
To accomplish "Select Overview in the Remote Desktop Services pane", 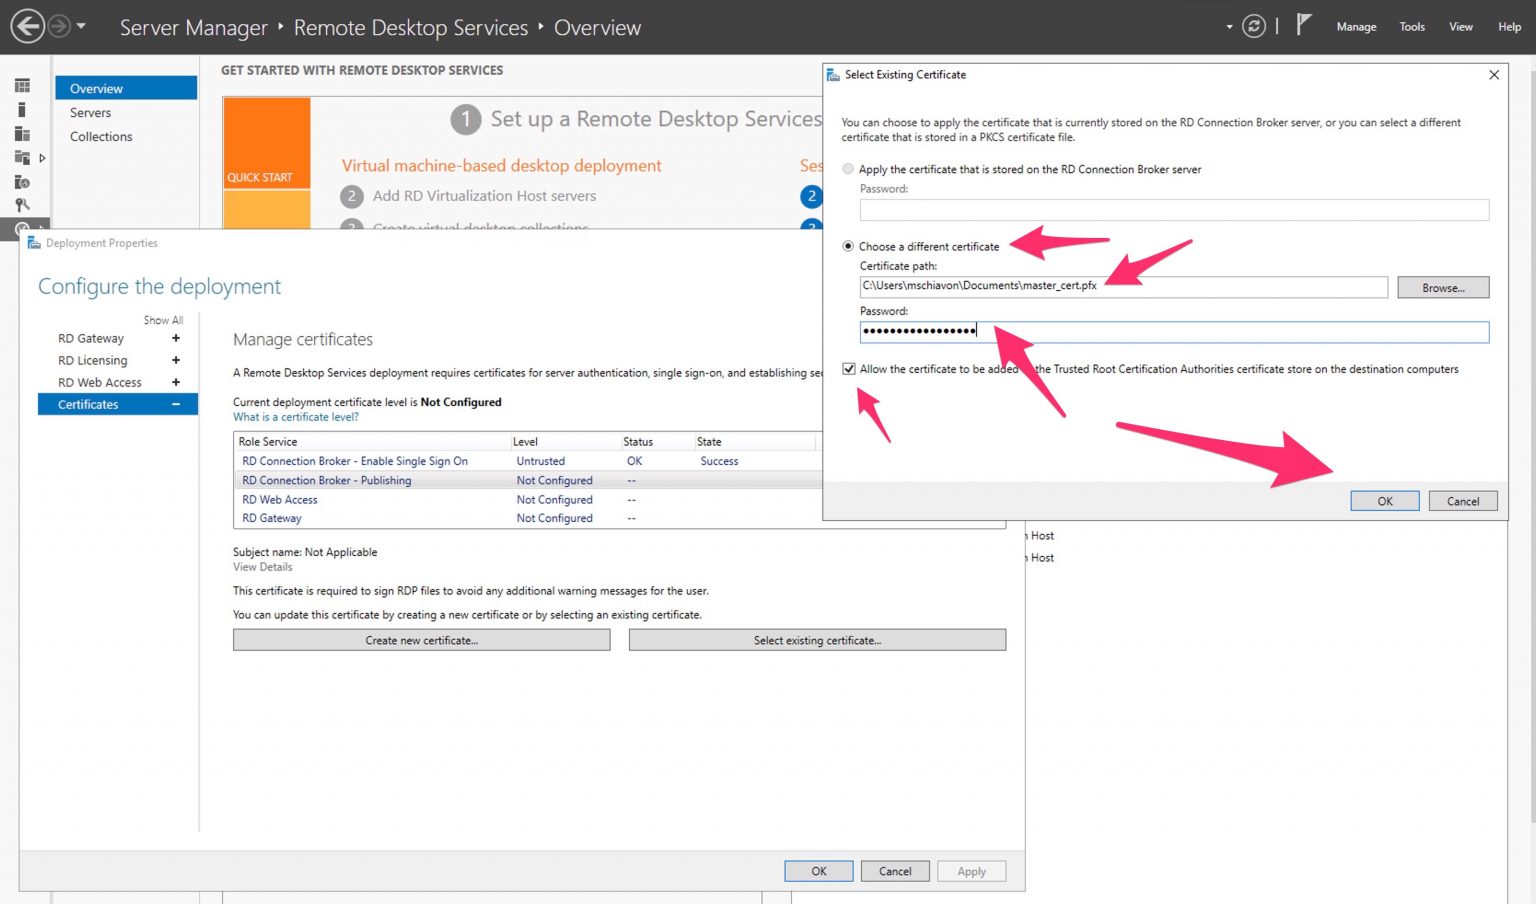I will pos(126,88).
